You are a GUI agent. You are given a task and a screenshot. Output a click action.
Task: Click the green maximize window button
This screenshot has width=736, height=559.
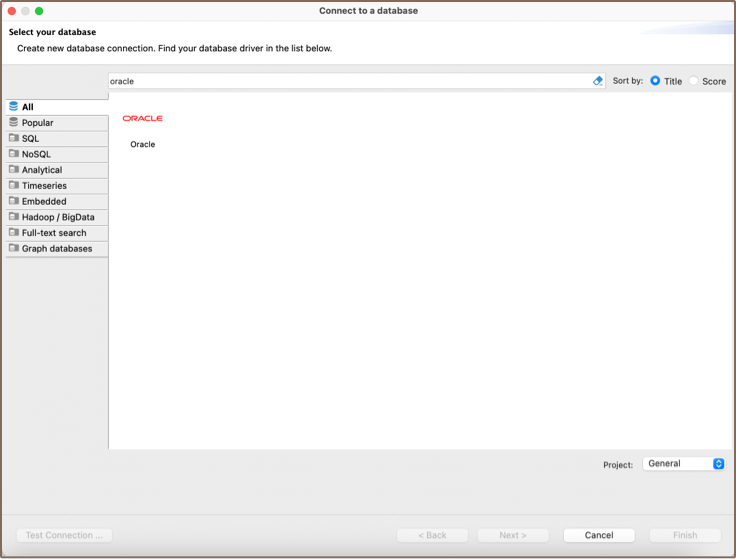(x=39, y=11)
